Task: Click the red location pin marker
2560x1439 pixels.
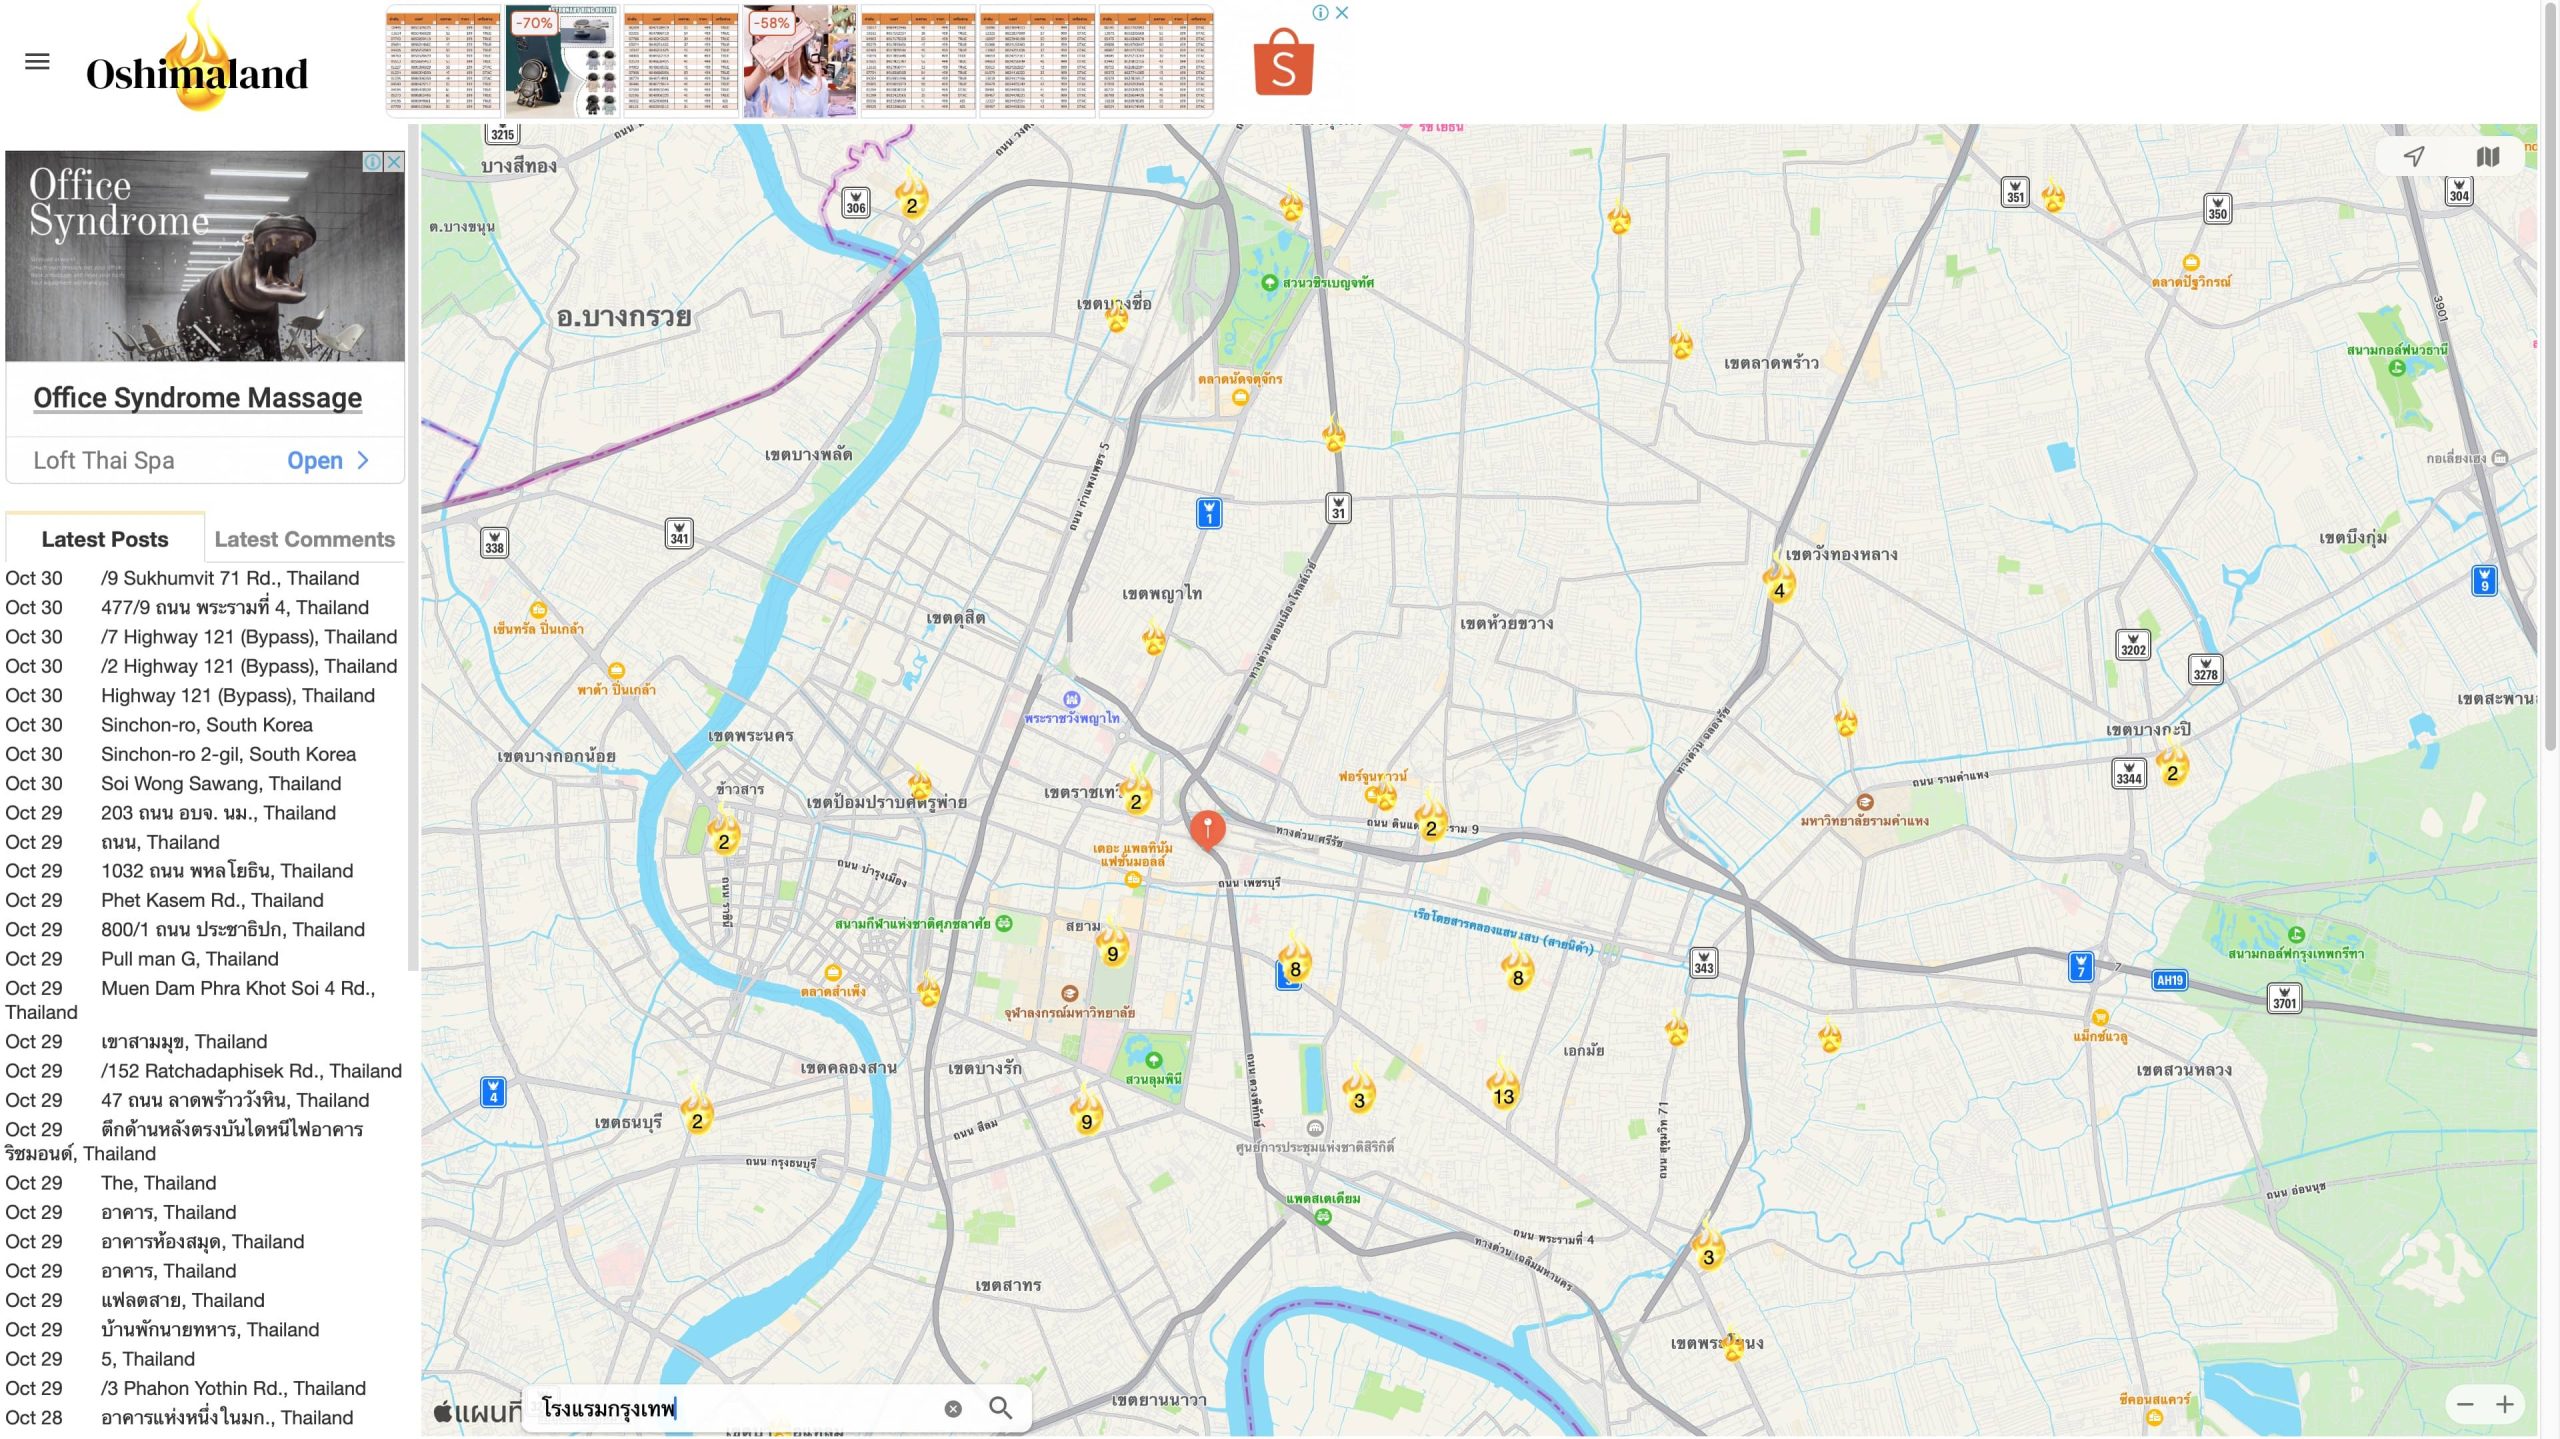Action: [1207, 829]
